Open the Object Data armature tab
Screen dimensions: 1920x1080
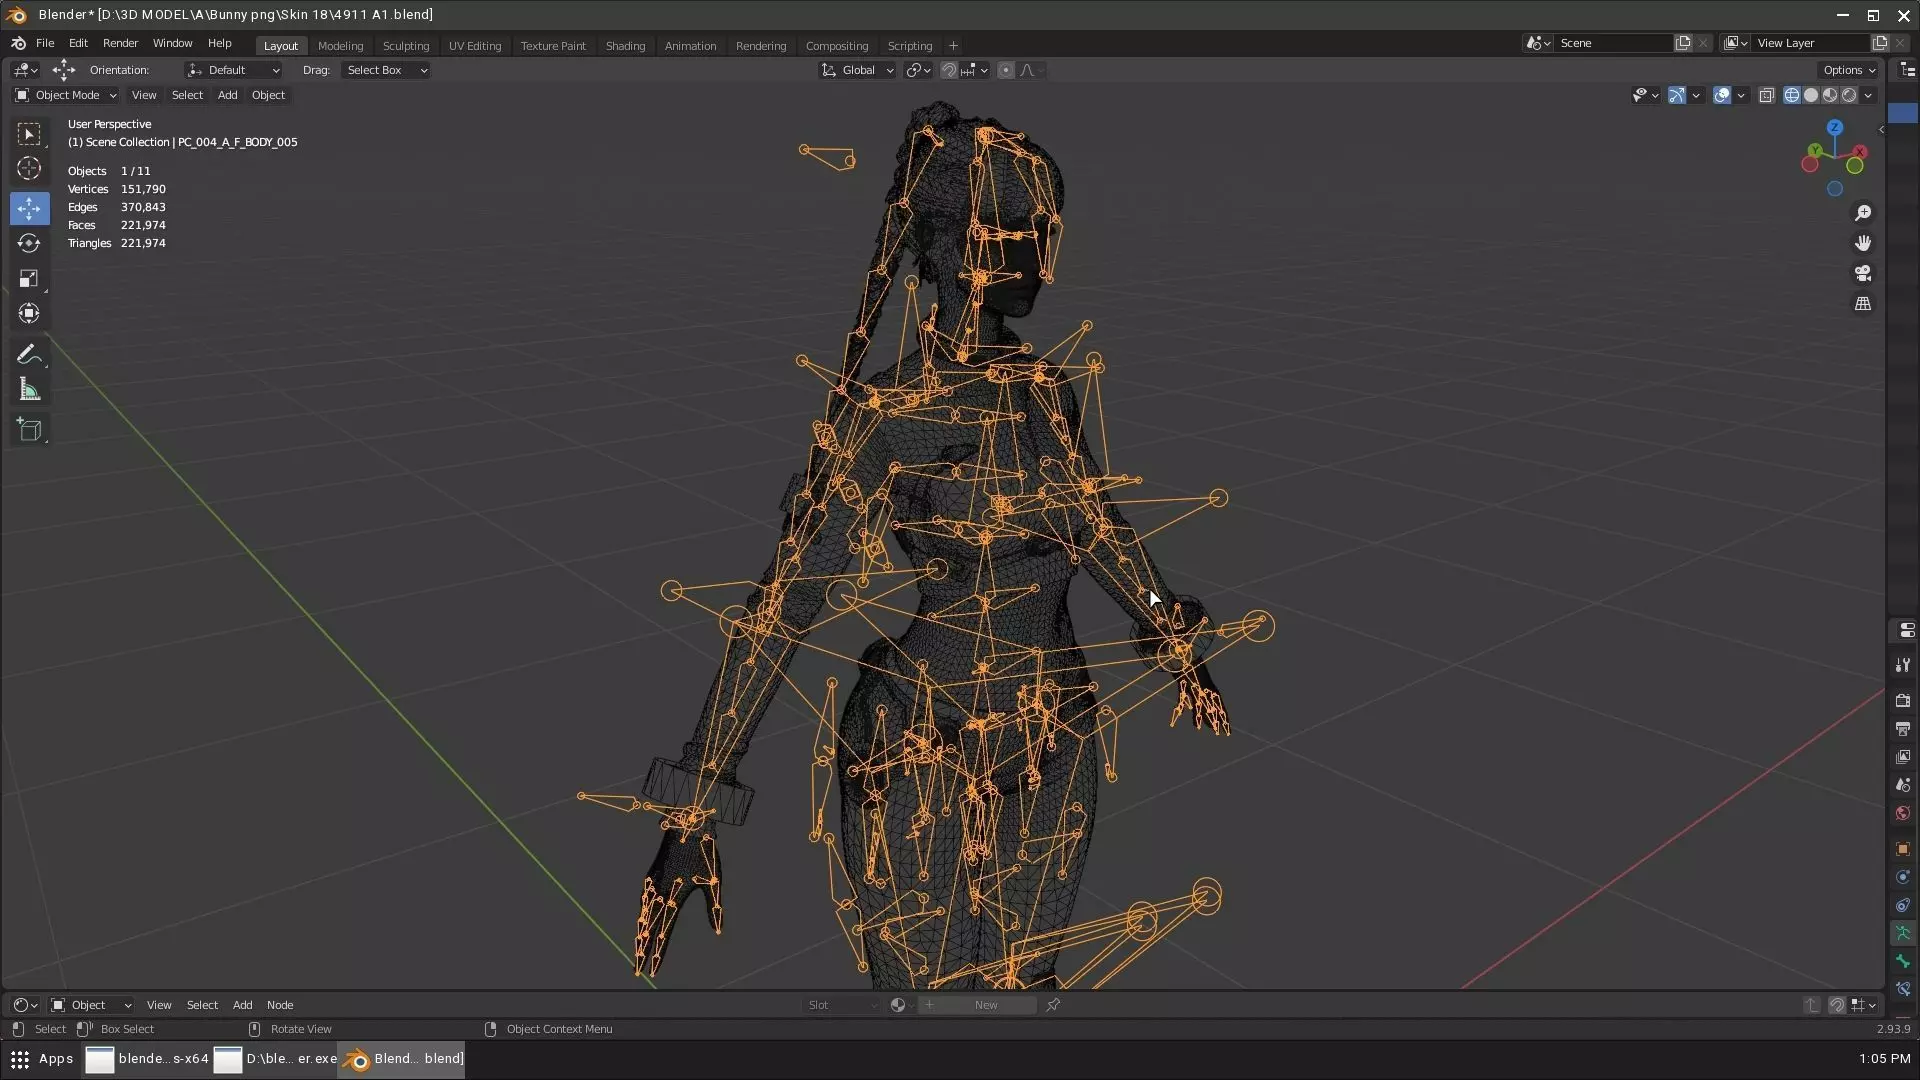tap(1903, 933)
